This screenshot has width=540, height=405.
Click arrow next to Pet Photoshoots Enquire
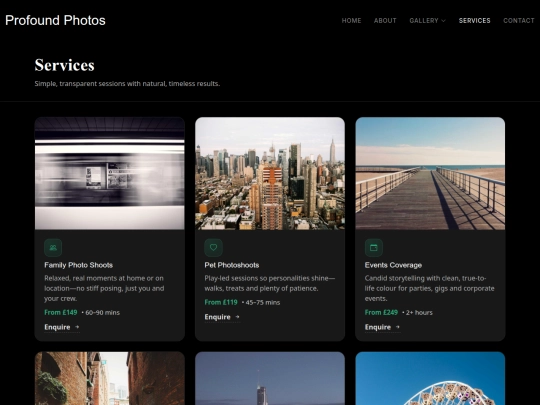[x=237, y=316]
